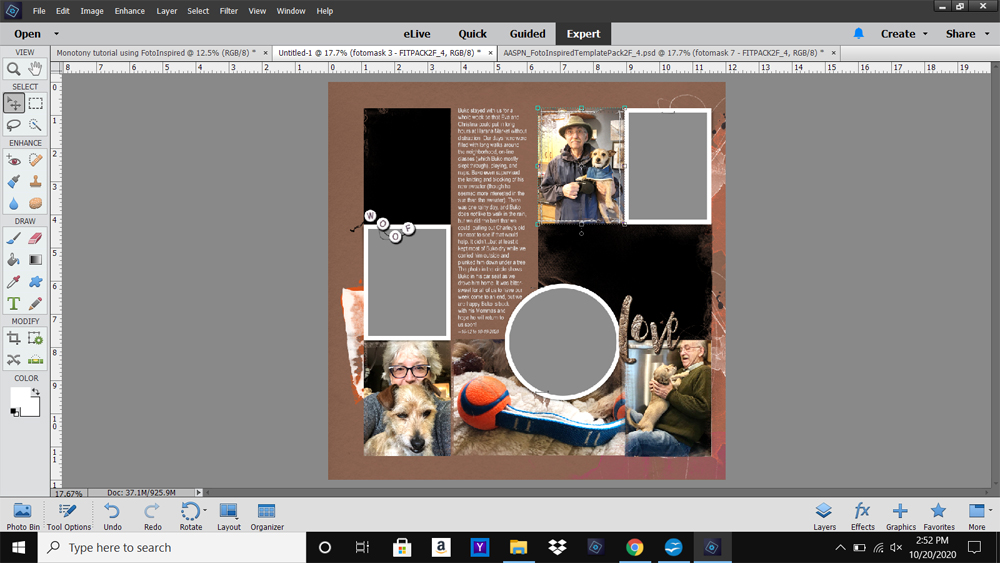
Task: Toggle the Photo Bin panel
Action: [22, 516]
